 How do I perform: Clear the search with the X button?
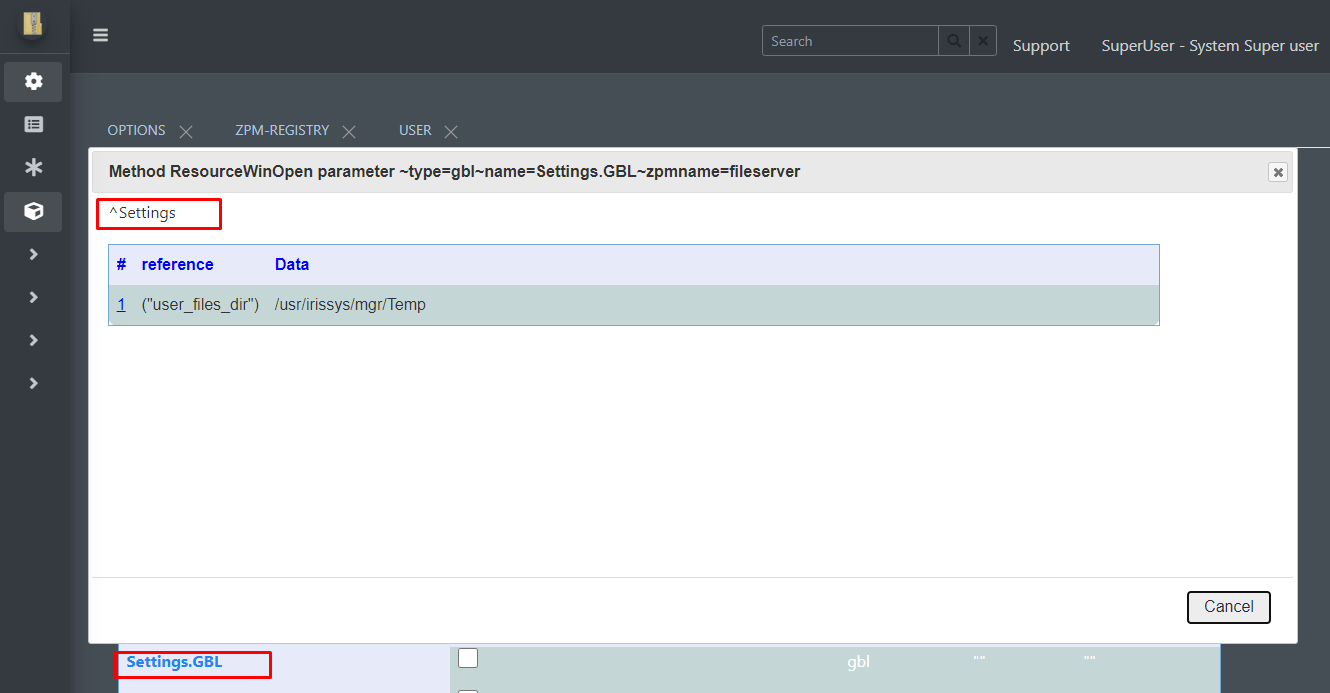pyautogui.click(x=983, y=41)
